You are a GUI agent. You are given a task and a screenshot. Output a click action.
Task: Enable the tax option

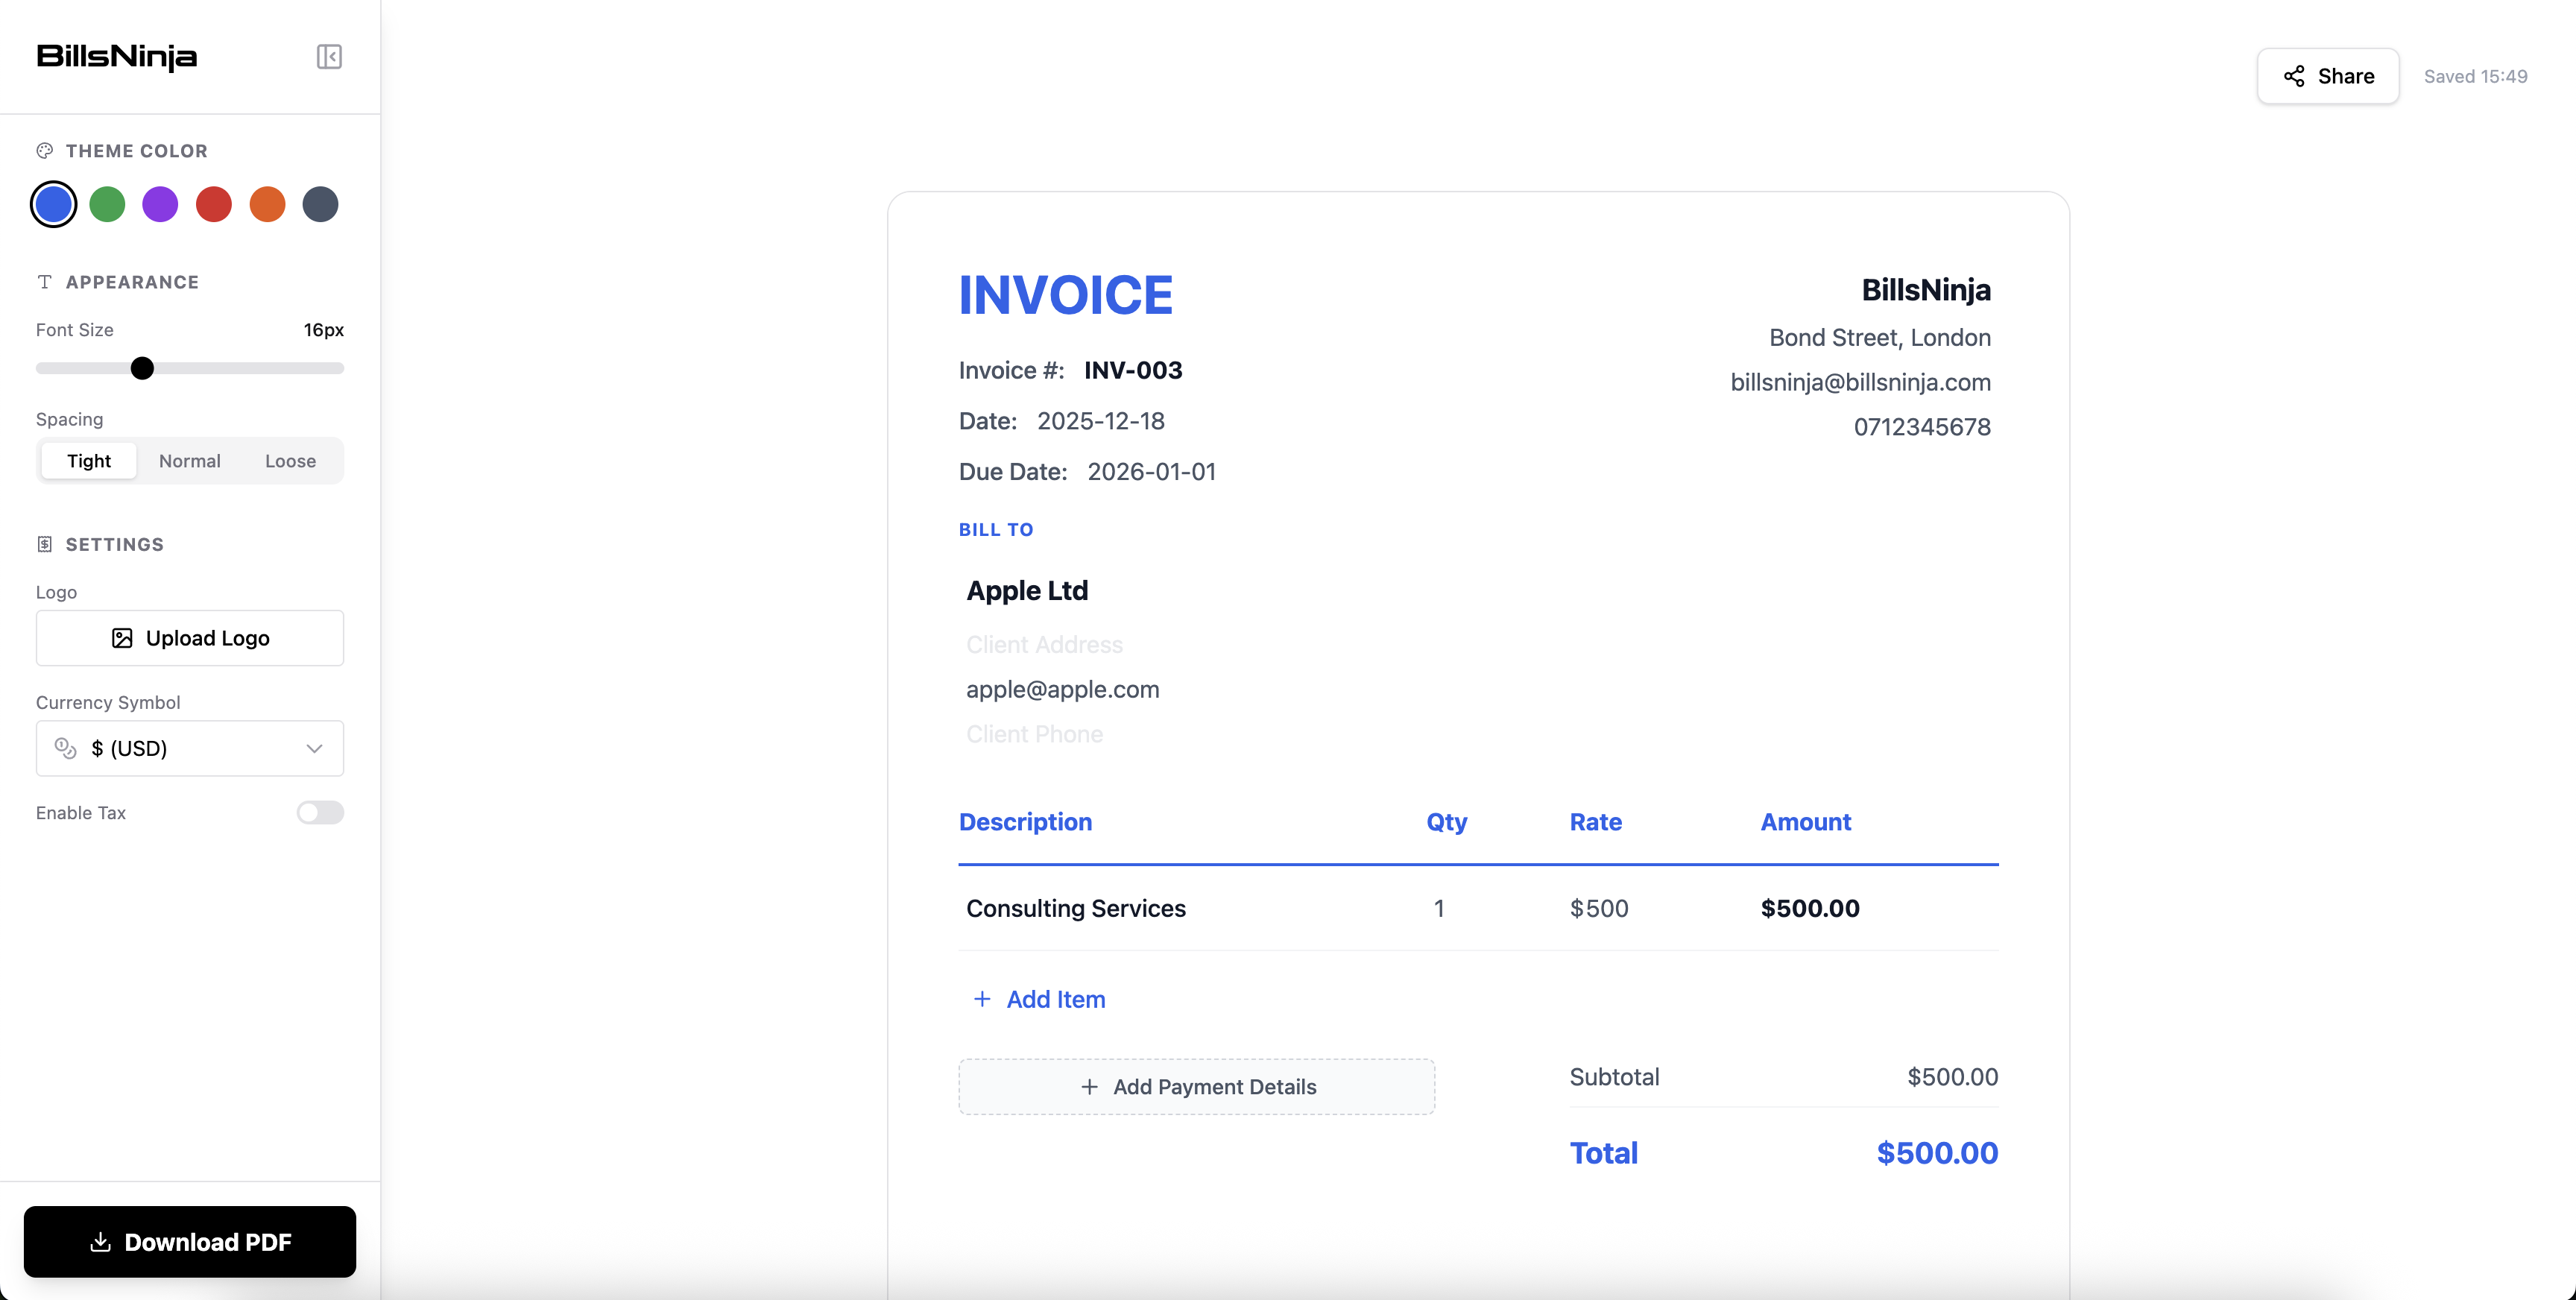(320, 813)
